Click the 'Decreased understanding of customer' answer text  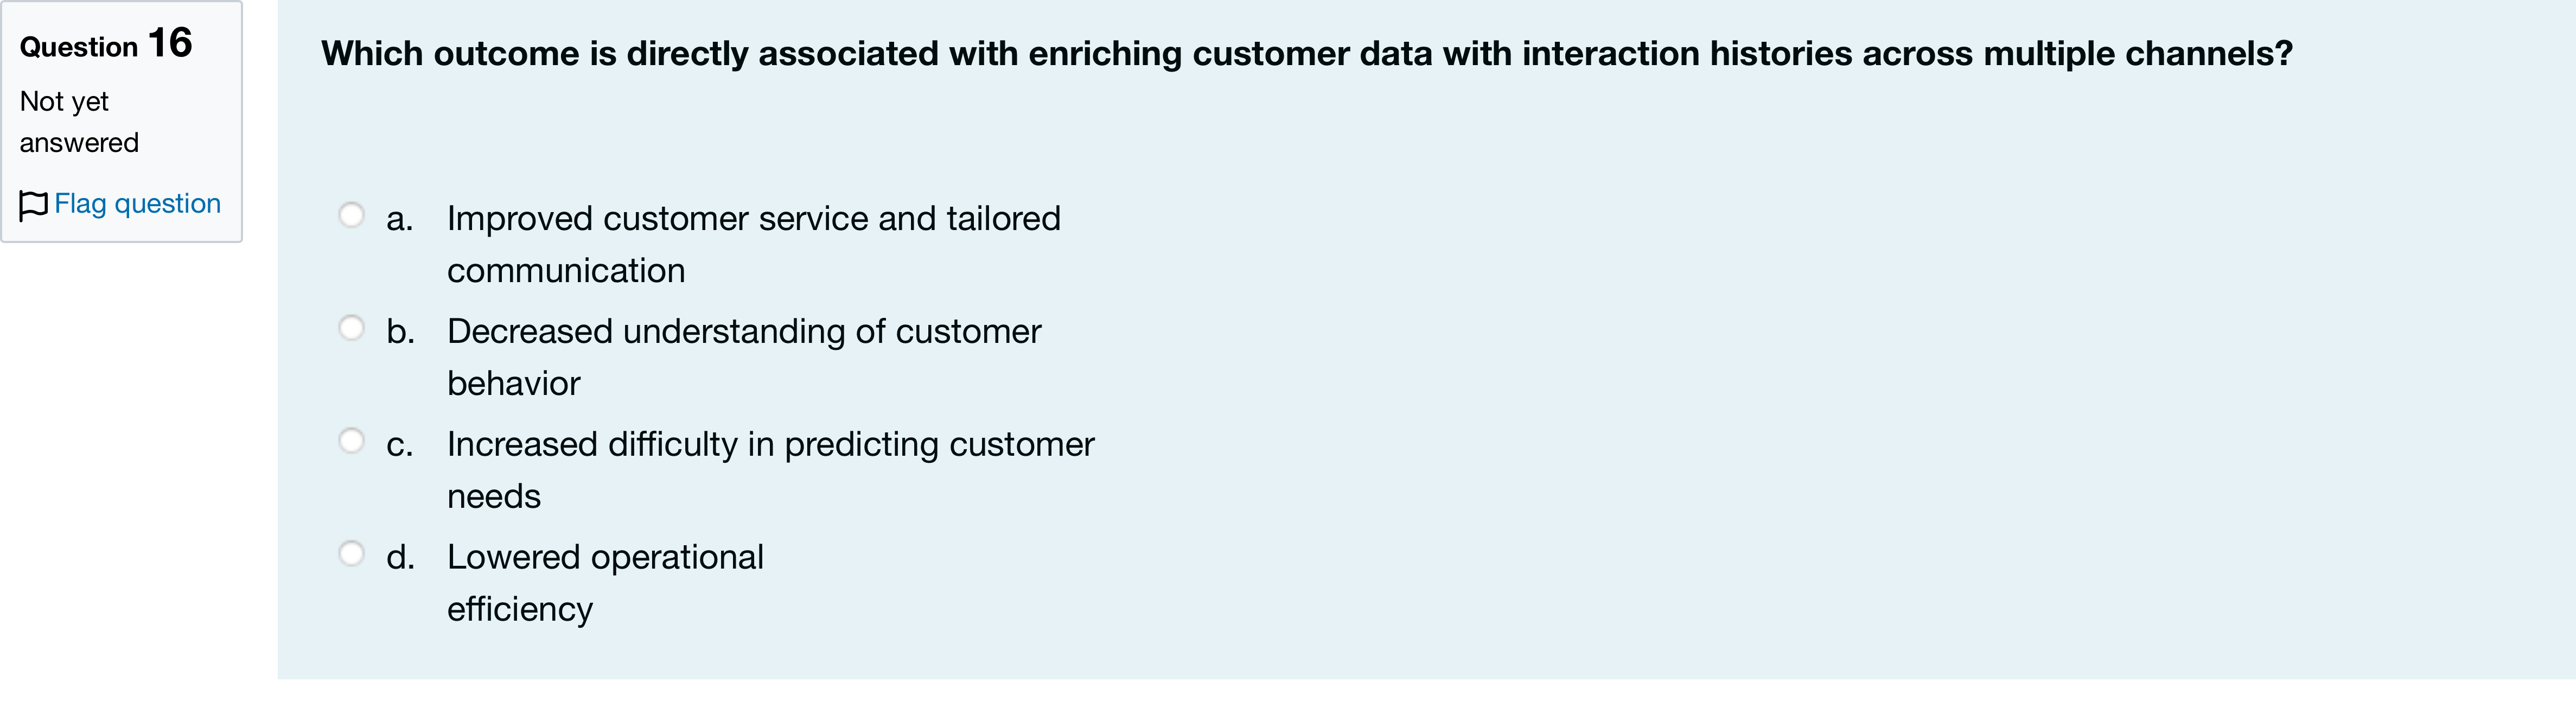744,357
